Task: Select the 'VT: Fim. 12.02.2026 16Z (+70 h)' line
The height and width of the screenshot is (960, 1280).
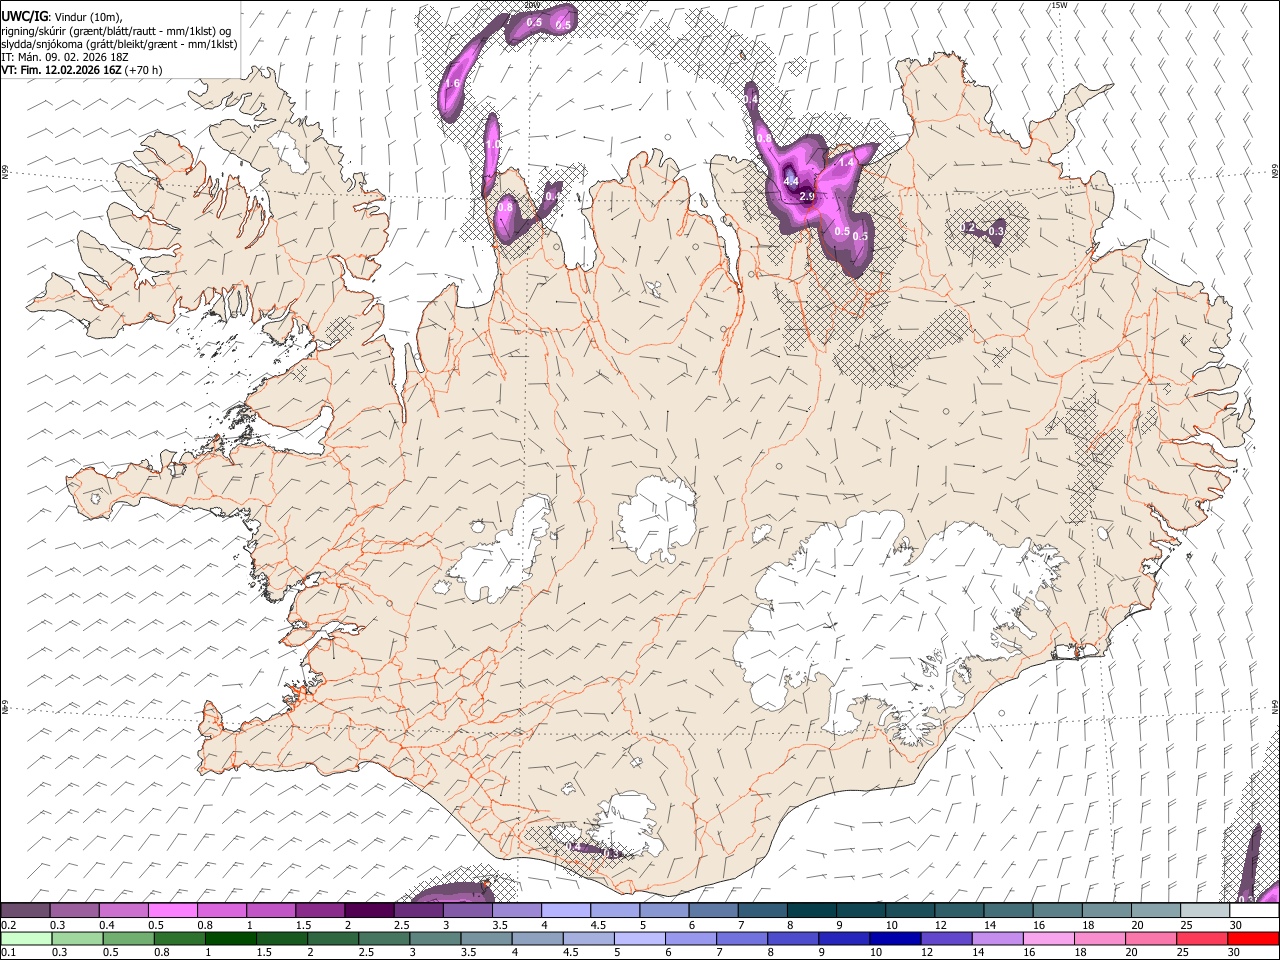Action: [x=82, y=70]
